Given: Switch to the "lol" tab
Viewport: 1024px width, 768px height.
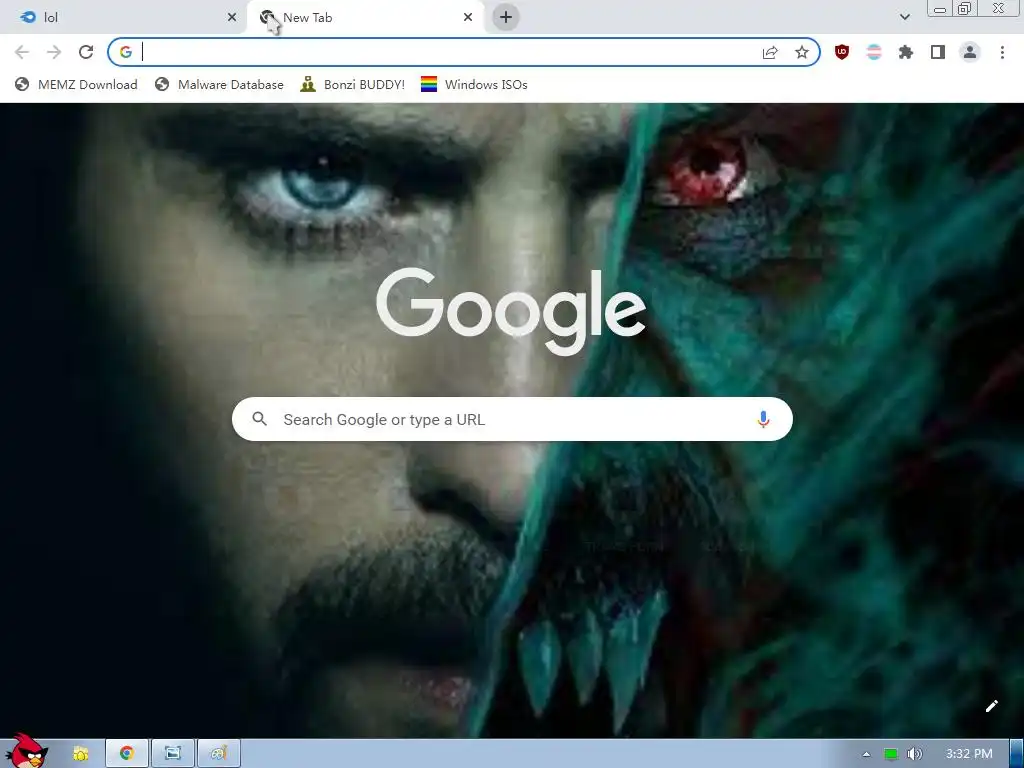Looking at the screenshot, I should click(124, 18).
